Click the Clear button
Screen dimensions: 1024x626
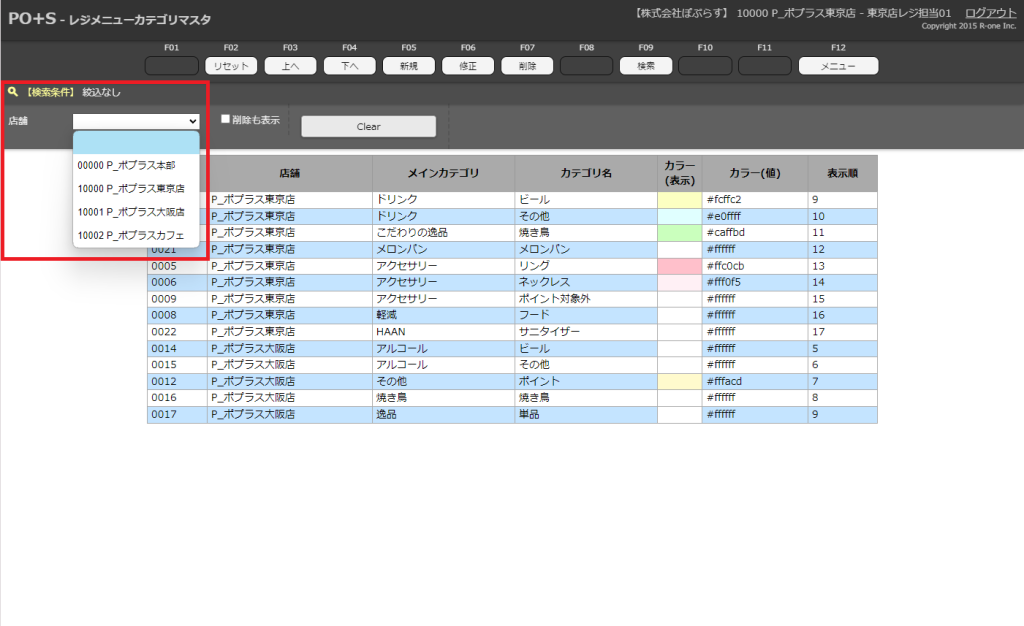pyautogui.click(x=368, y=127)
